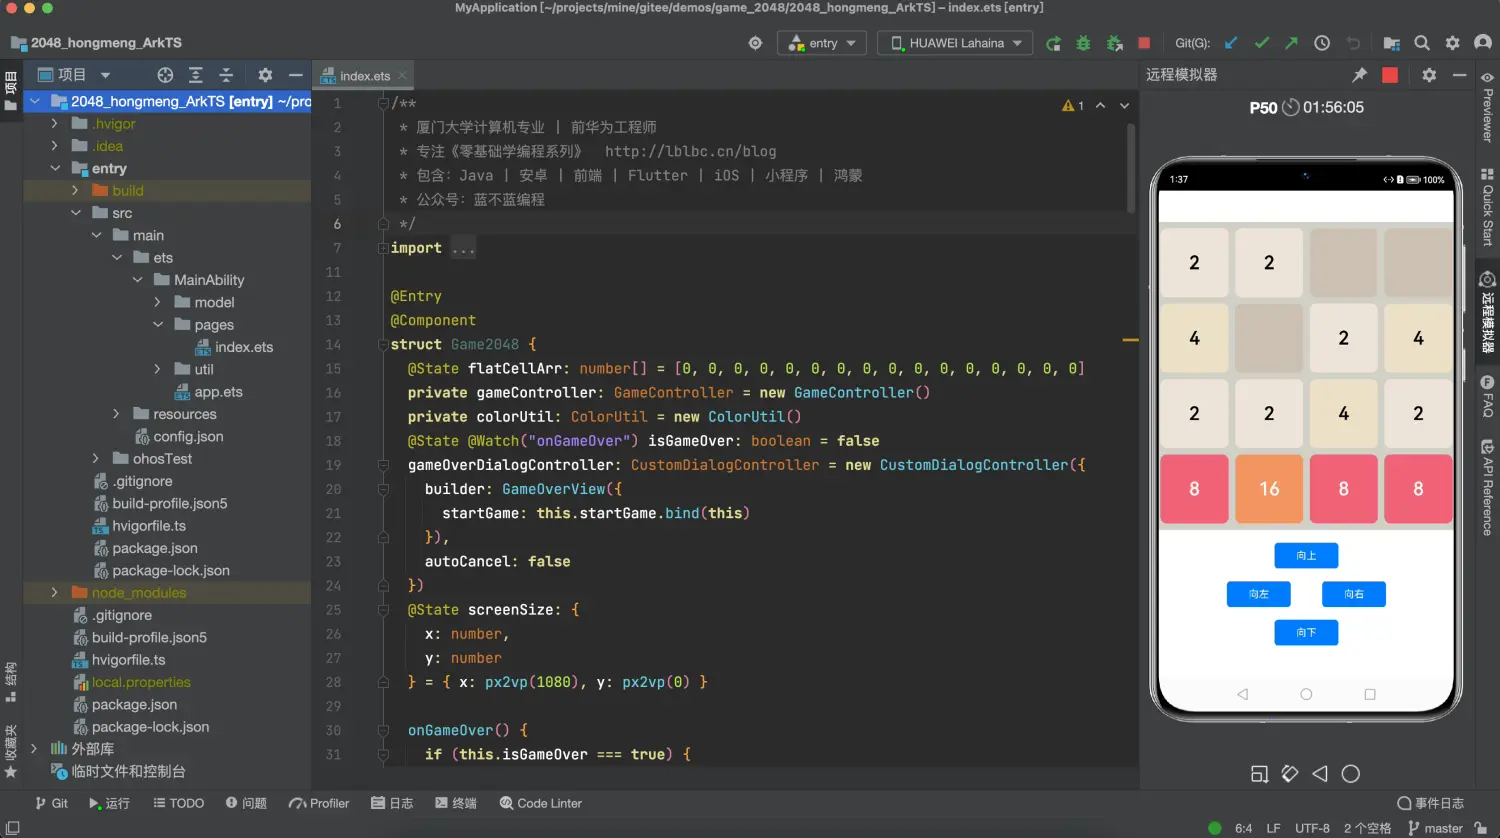The width and height of the screenshot is (1500, 838).
Task: Click the Debug 'entry' bug icon
Action: coord(1083,43)
